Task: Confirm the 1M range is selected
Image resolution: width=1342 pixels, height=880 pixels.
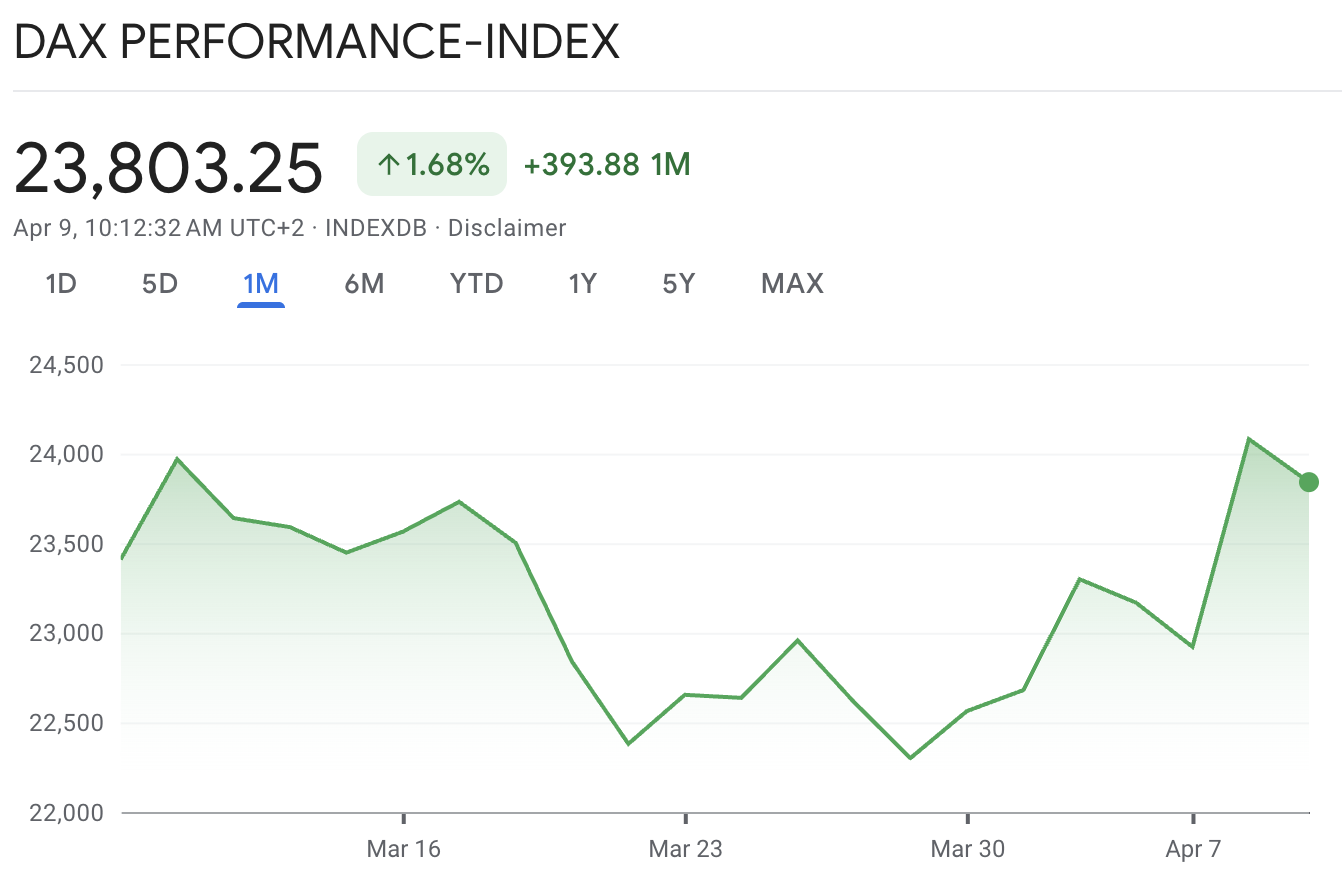Action: 261,284
